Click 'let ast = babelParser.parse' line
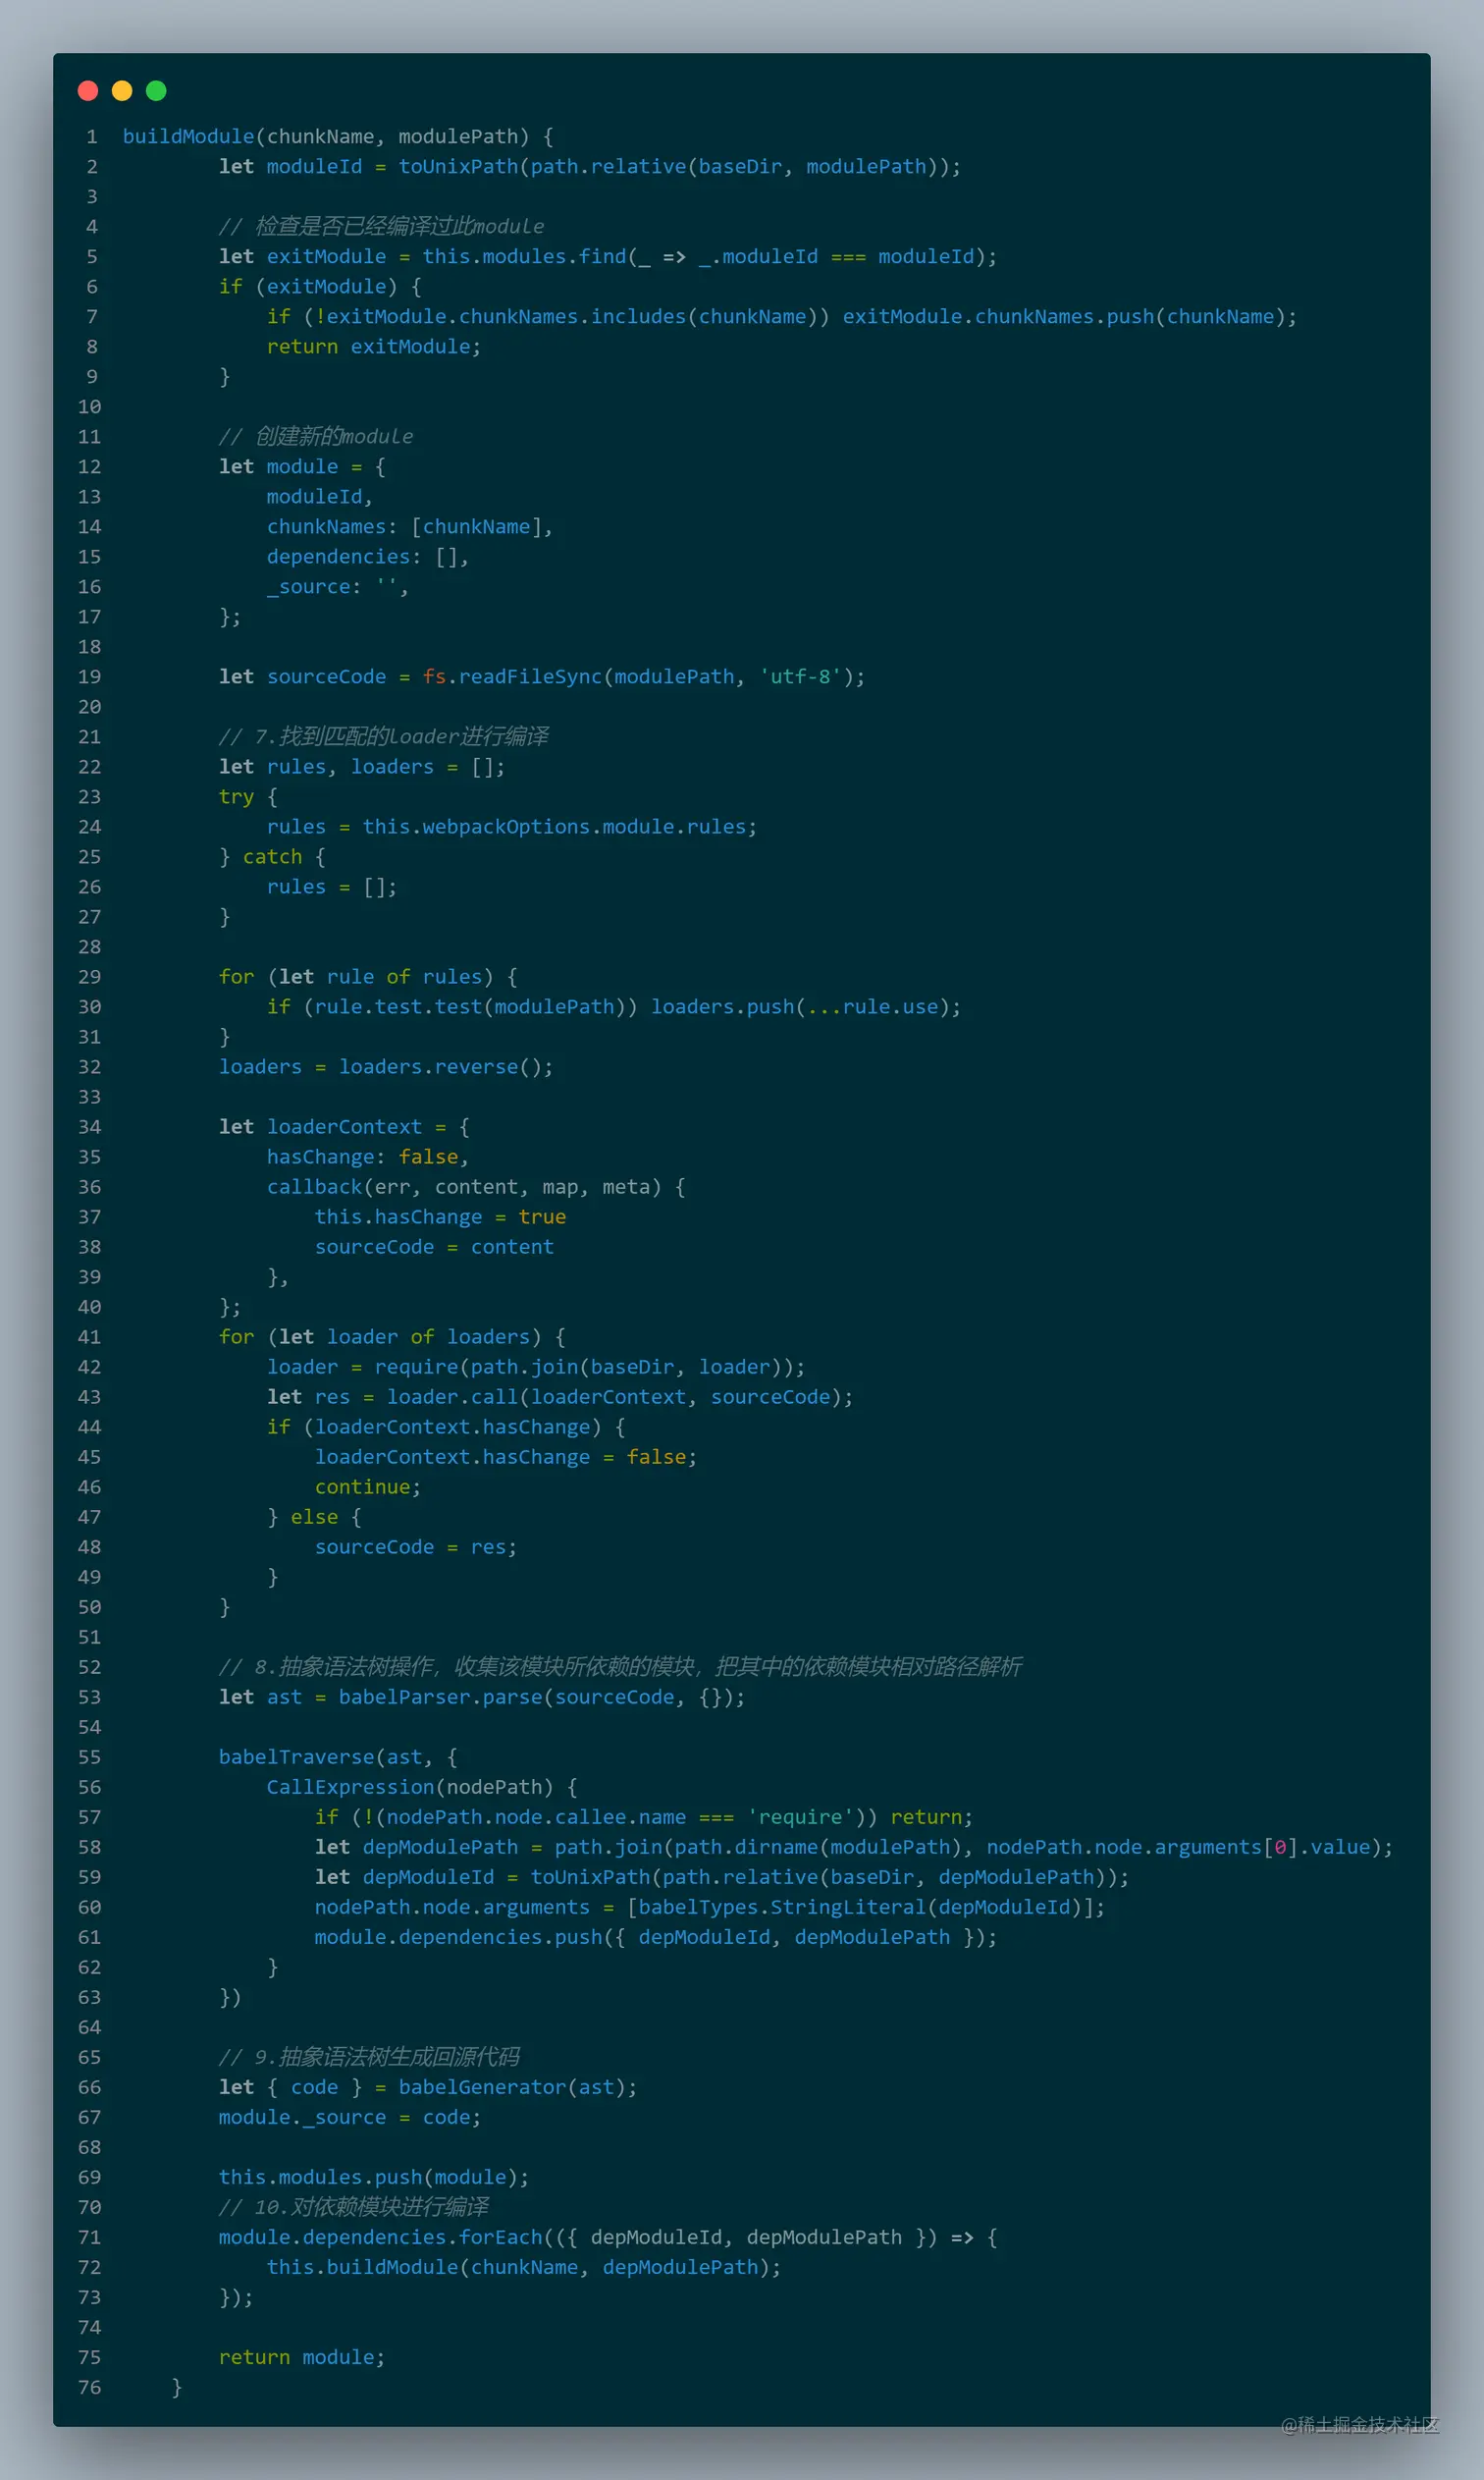Screen dimensions: 1484x2480 482,1696
